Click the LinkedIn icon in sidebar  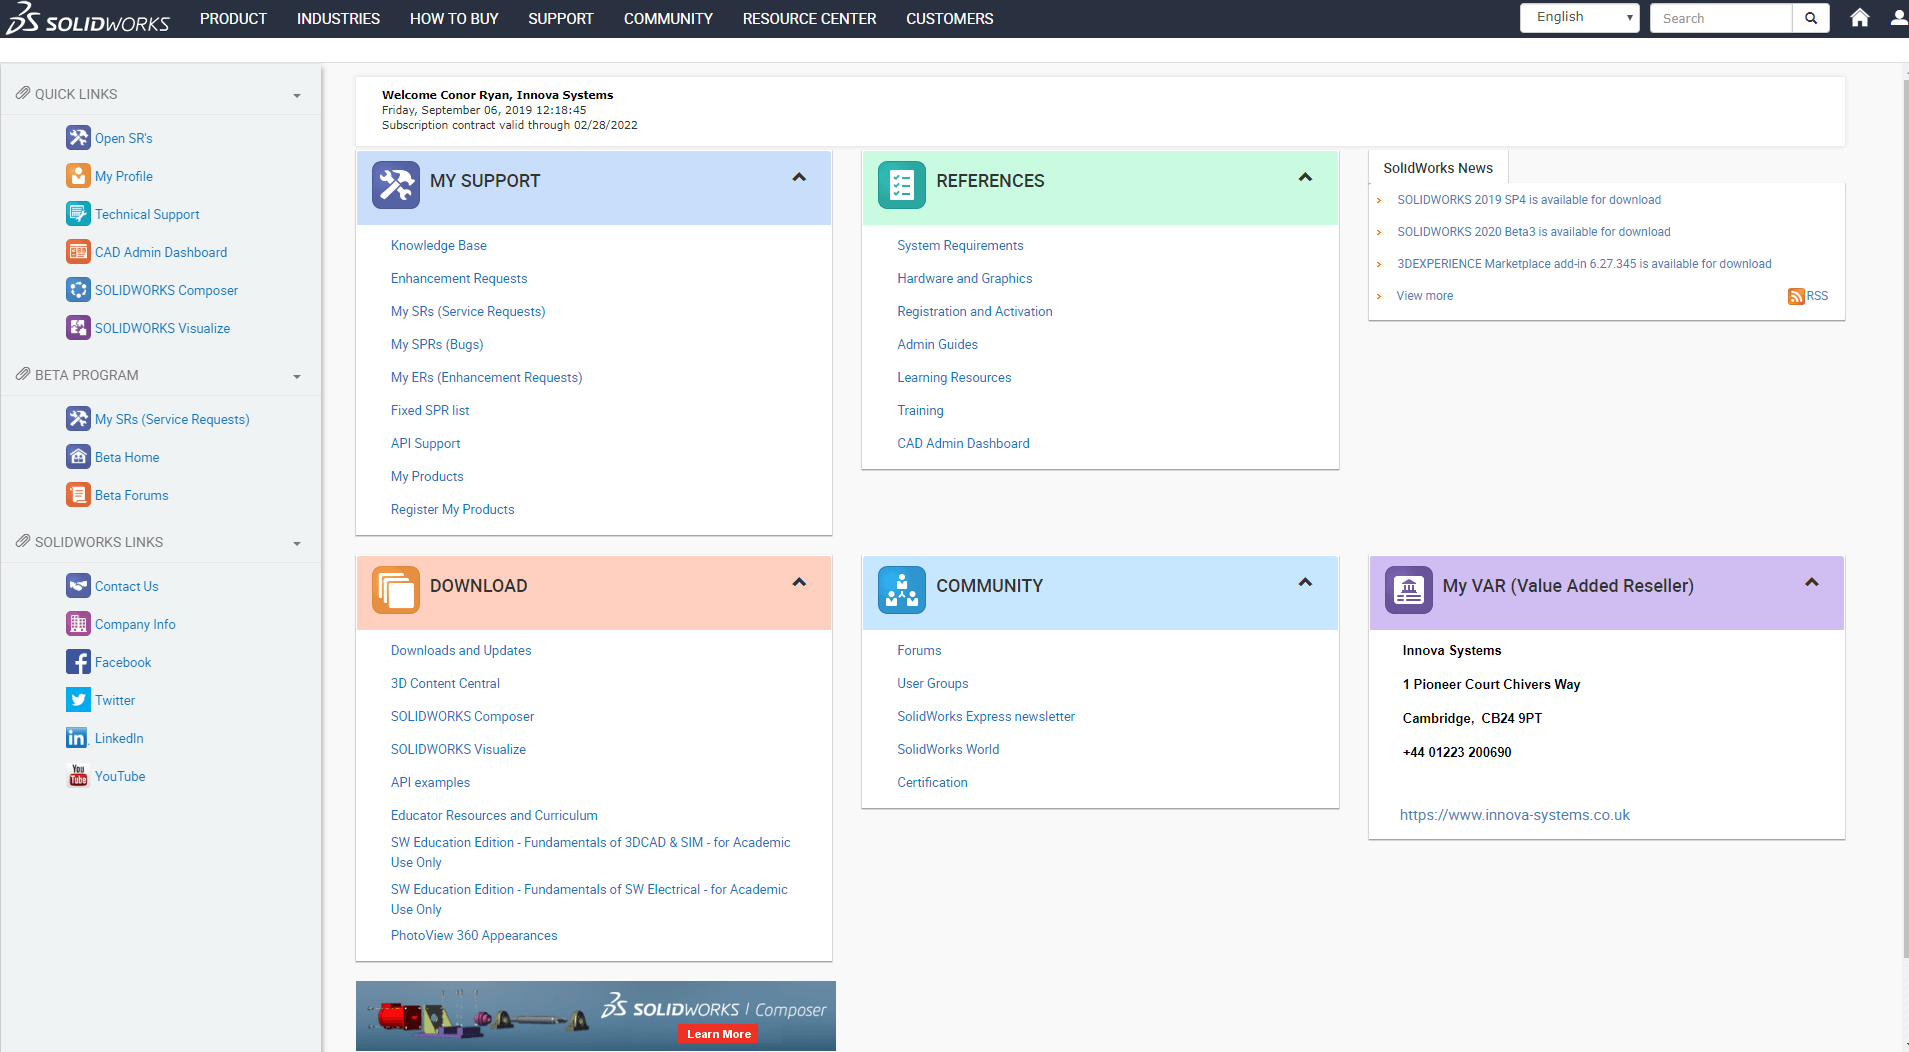point(78,738)
